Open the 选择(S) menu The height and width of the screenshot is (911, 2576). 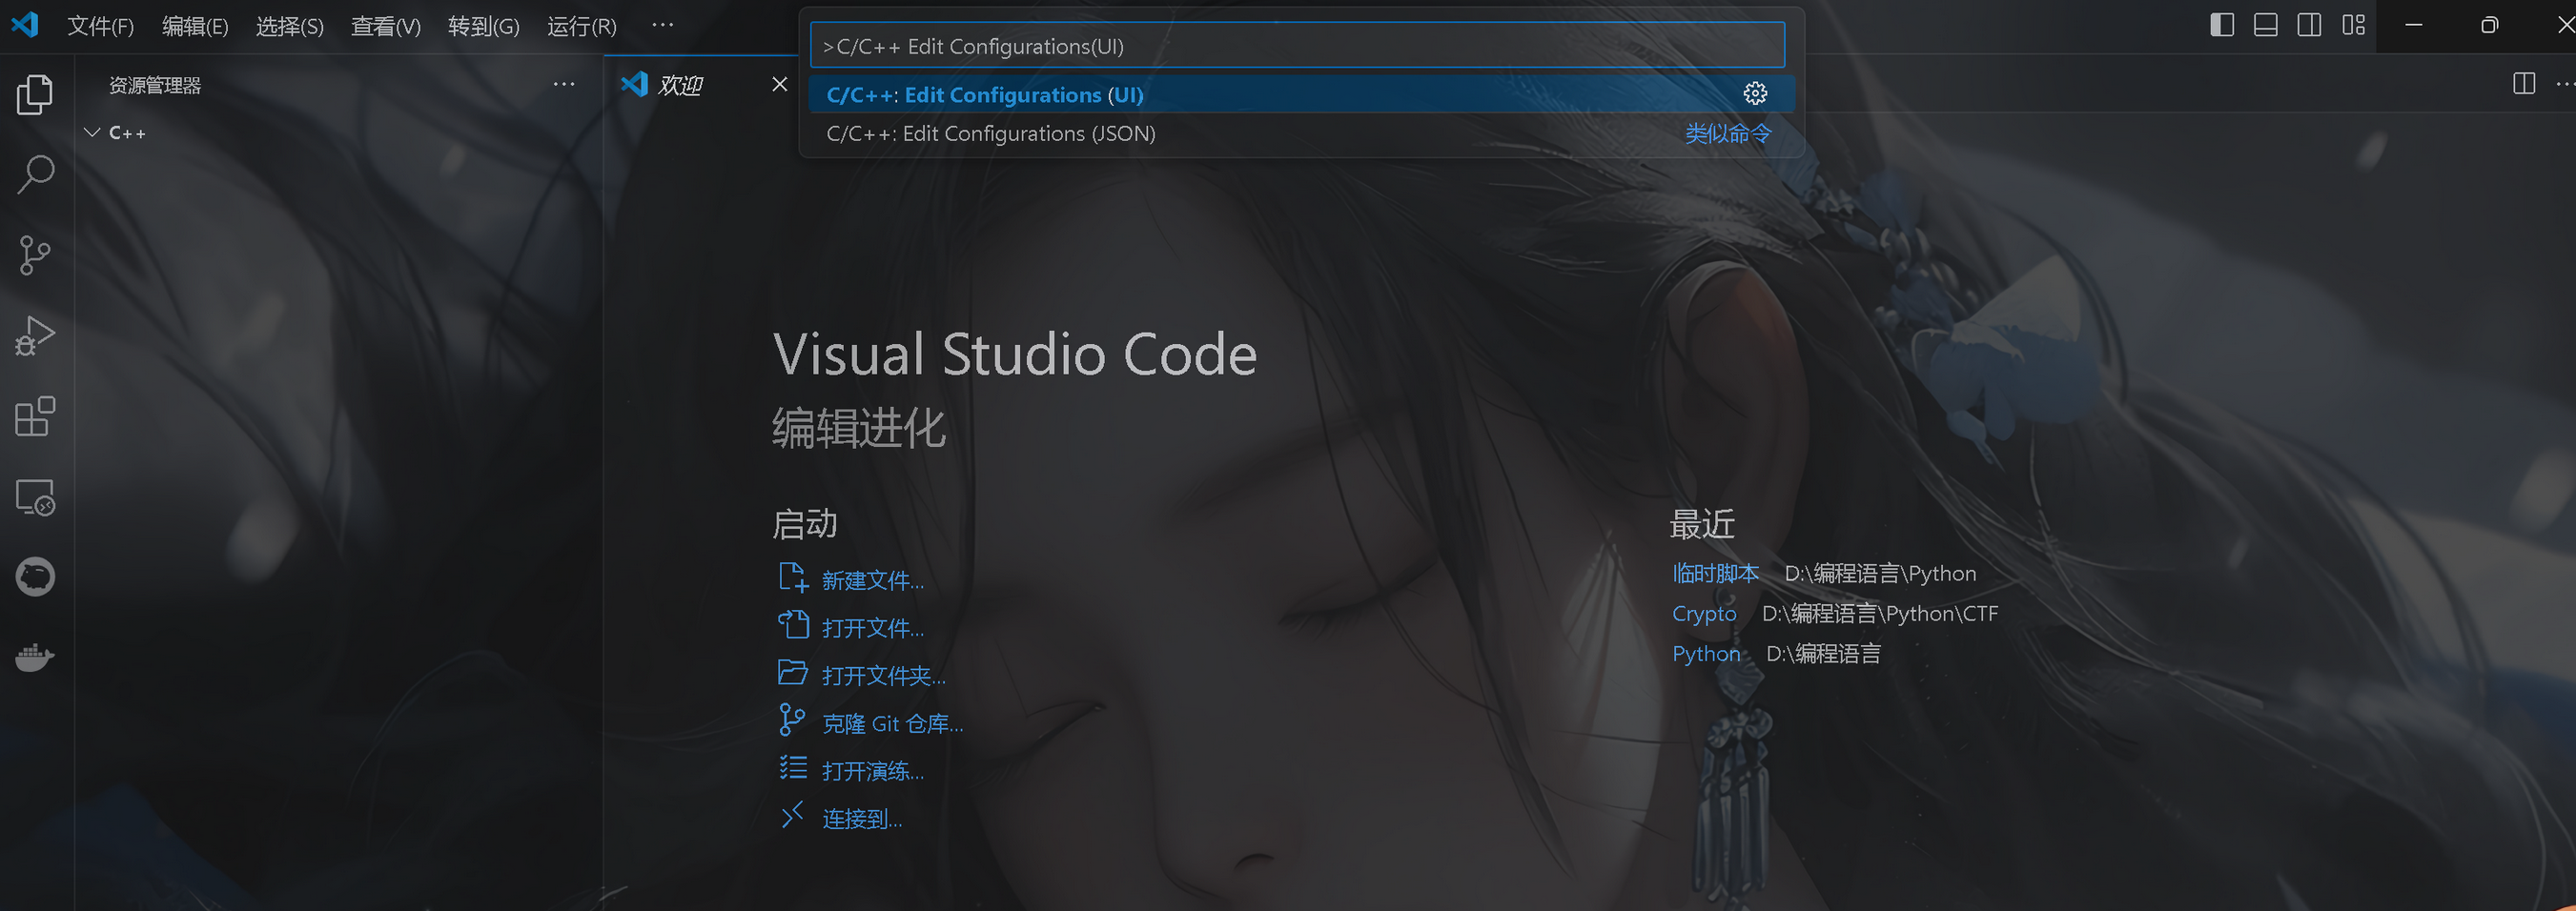(290, 26)
